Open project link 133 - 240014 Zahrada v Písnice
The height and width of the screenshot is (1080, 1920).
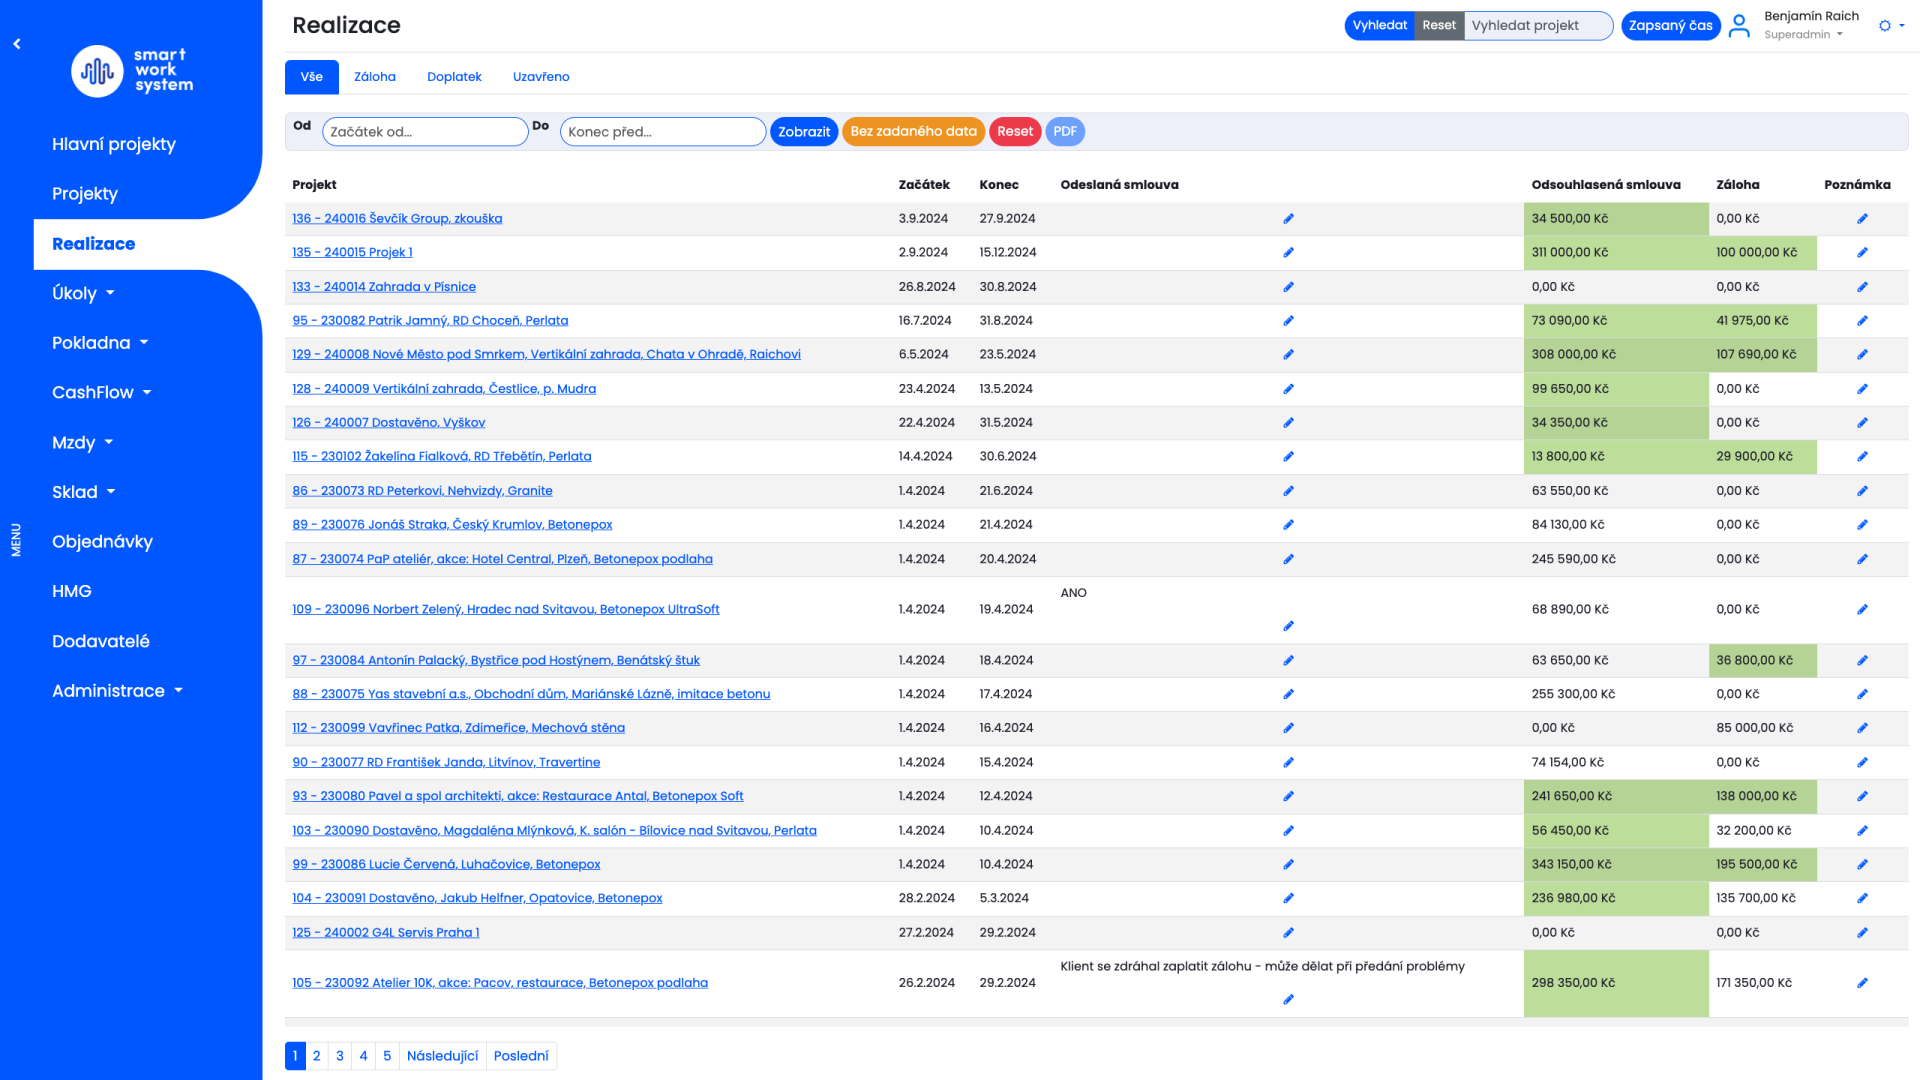(383, 287)
